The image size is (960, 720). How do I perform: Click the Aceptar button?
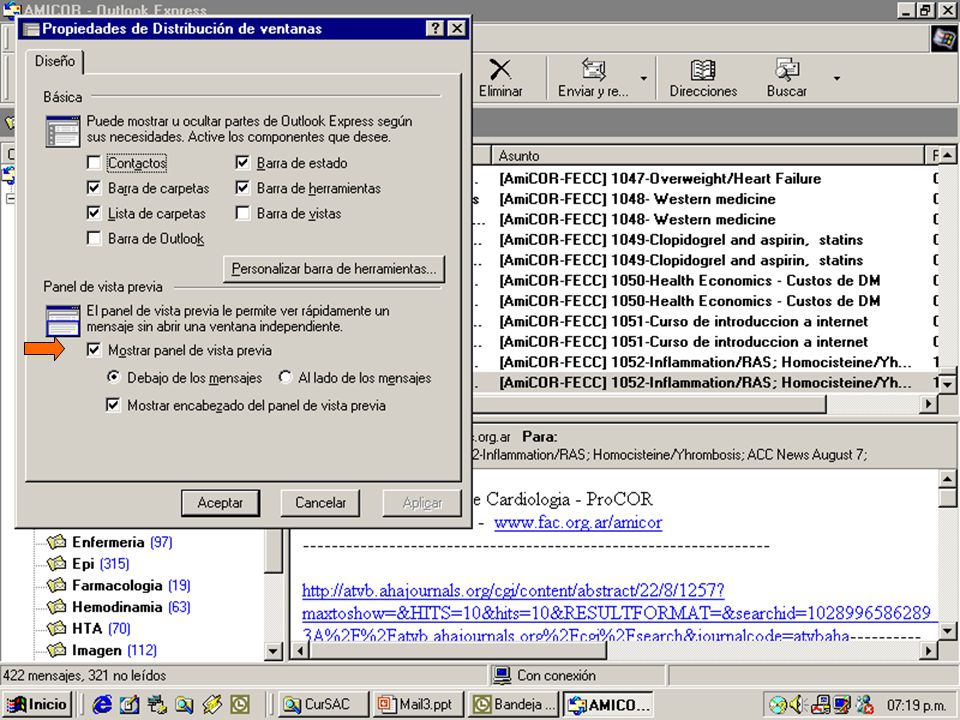pos(220,503)
